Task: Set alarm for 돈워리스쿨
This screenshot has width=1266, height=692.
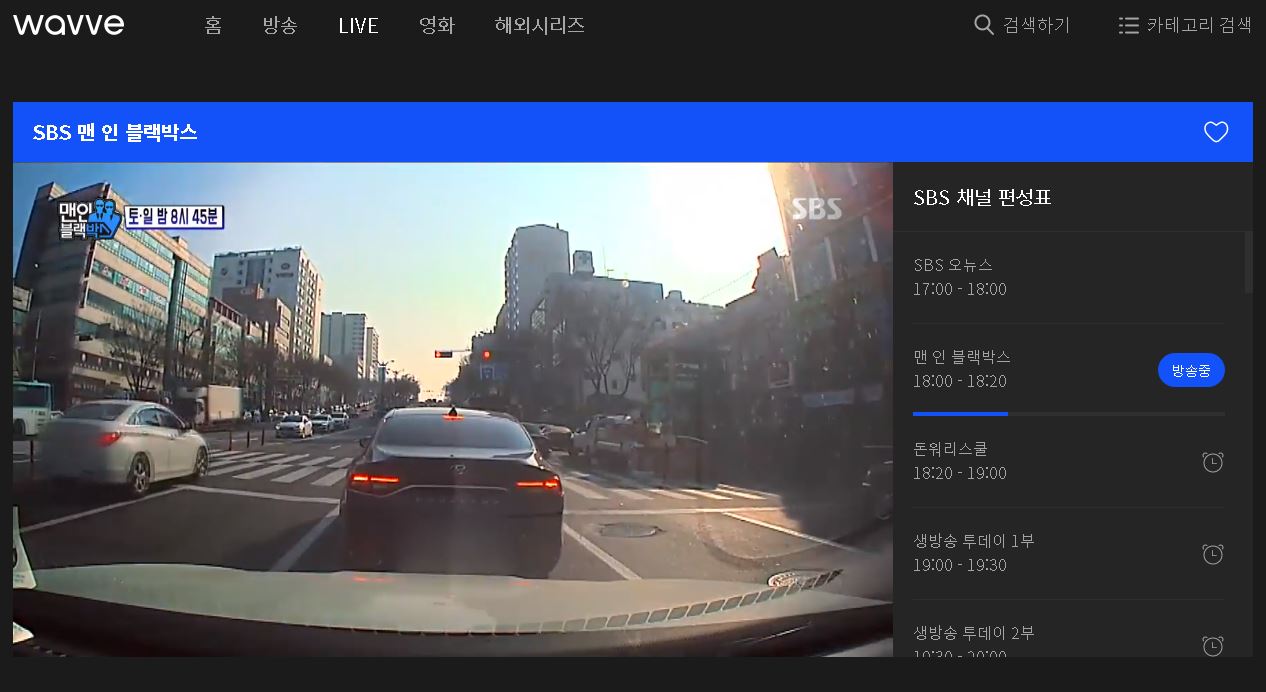Action: point(1213,462)
